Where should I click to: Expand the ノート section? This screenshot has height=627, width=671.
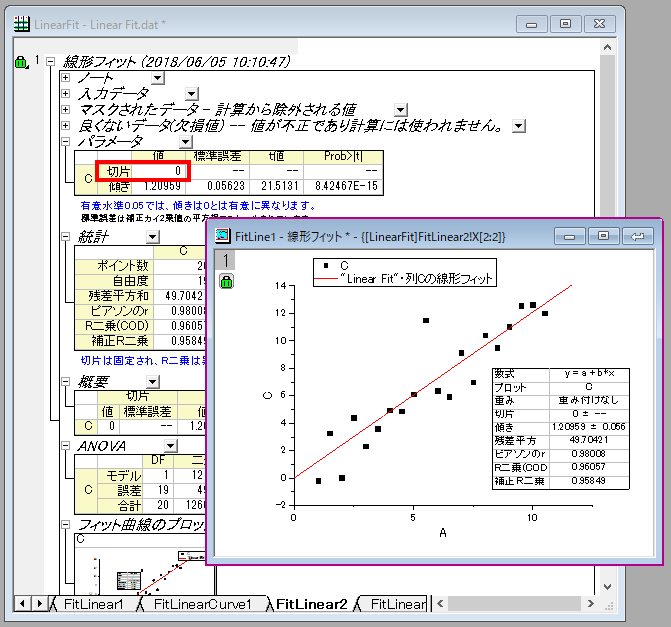point(66,78)
